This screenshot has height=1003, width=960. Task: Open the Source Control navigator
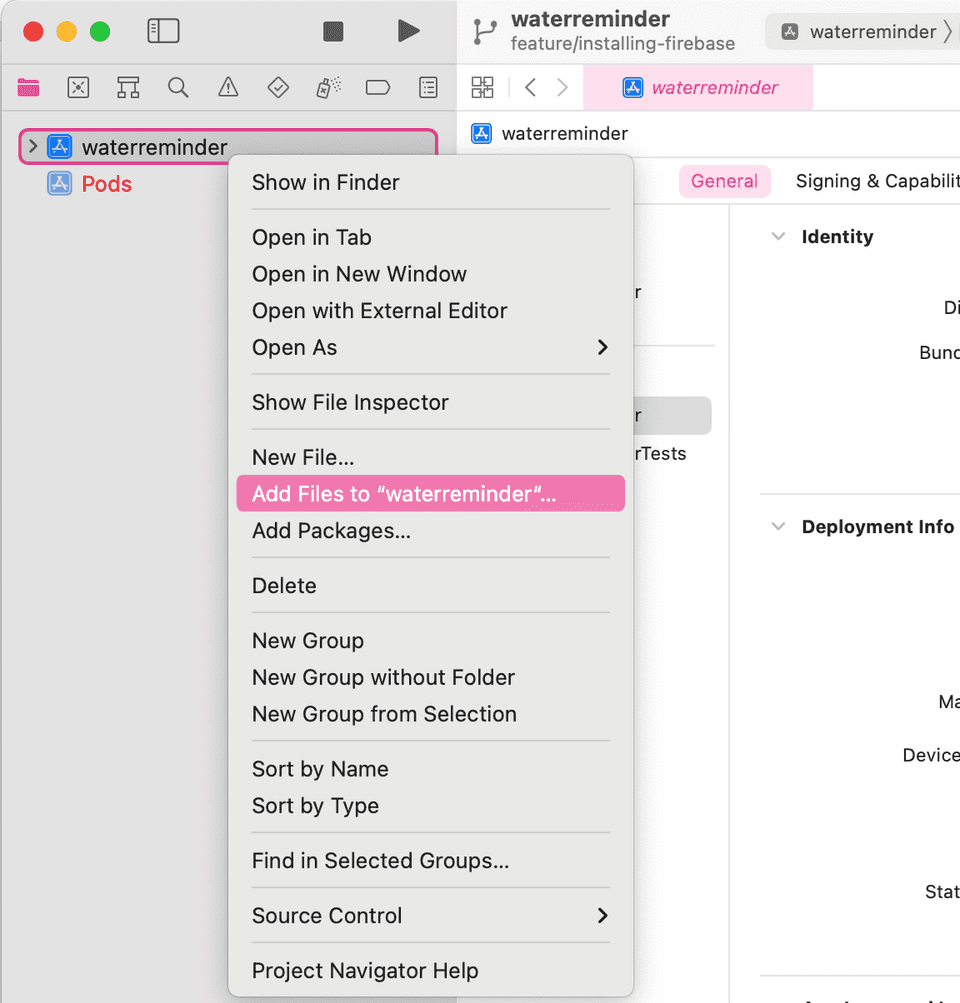tap(78, 88)
